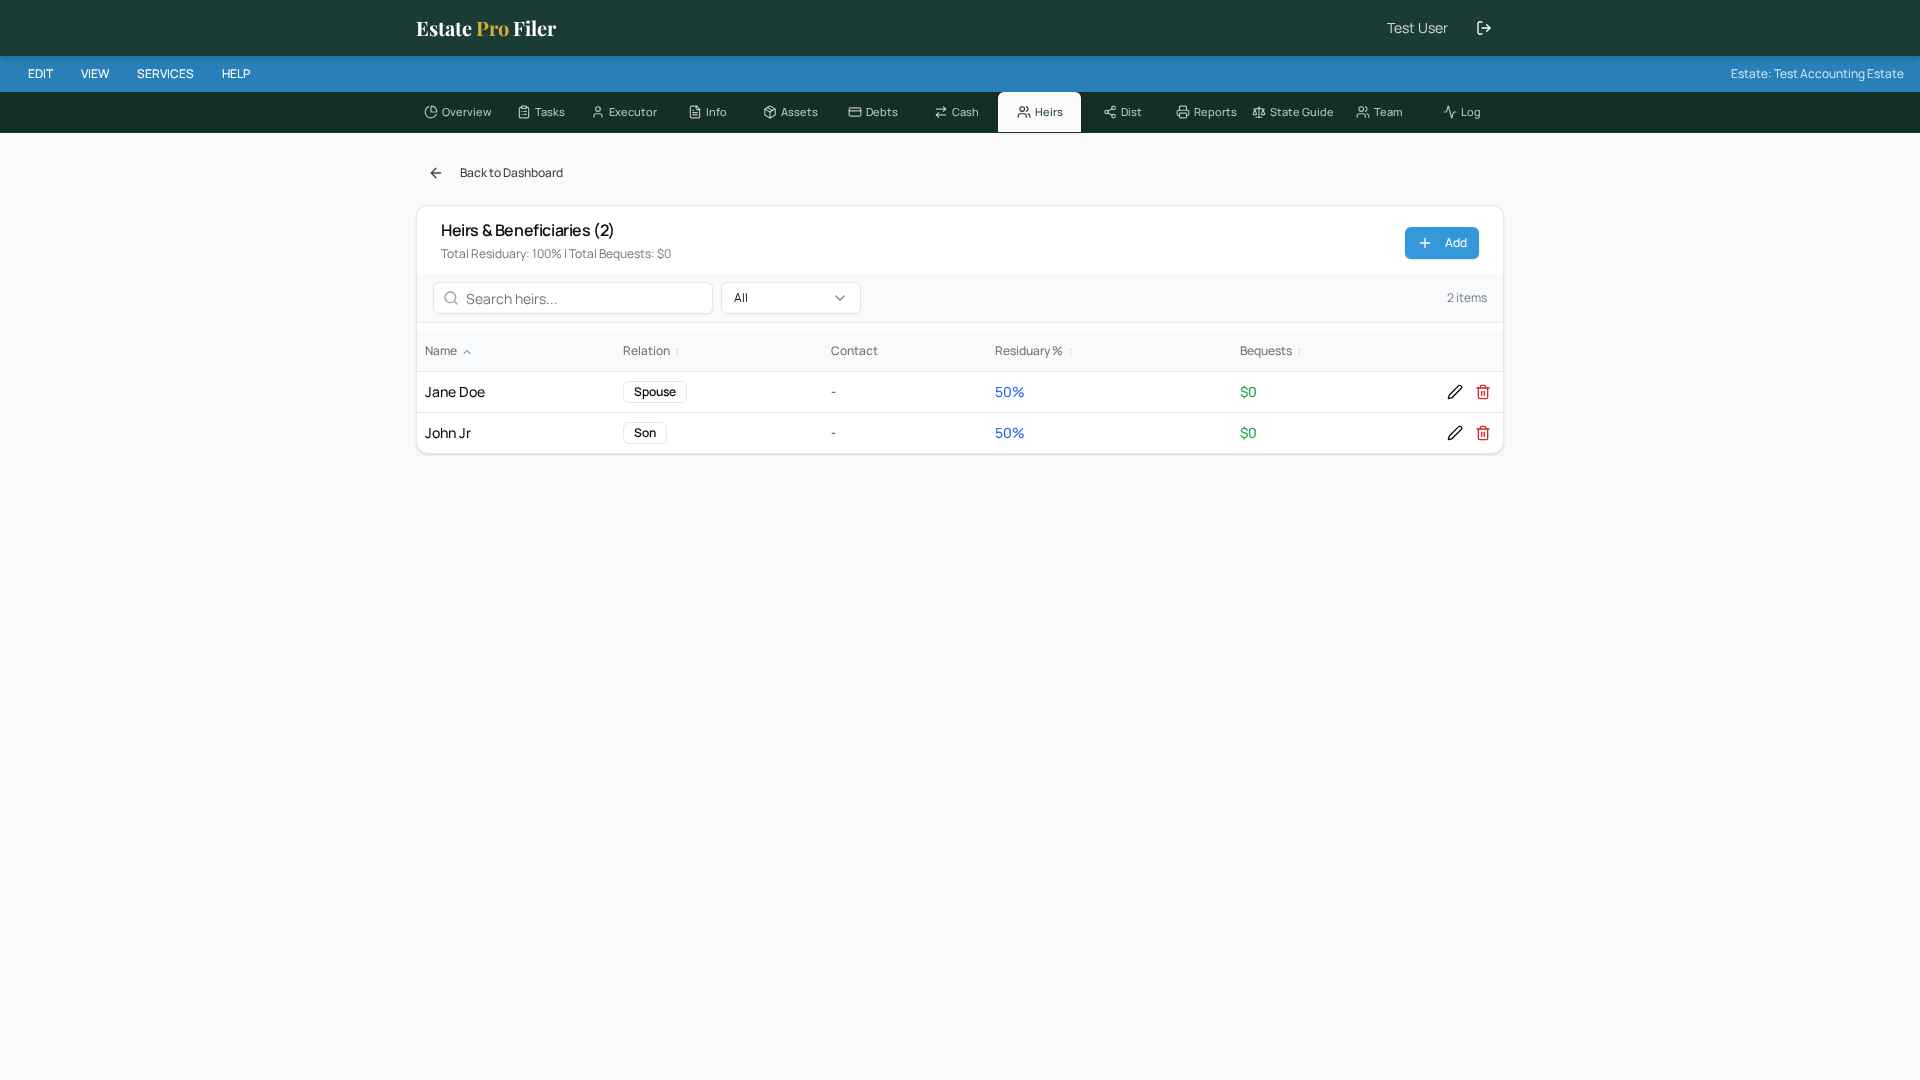Click the back arrow icon
The height and width of the screenshot is (1080, 1920).
point(436,173)
